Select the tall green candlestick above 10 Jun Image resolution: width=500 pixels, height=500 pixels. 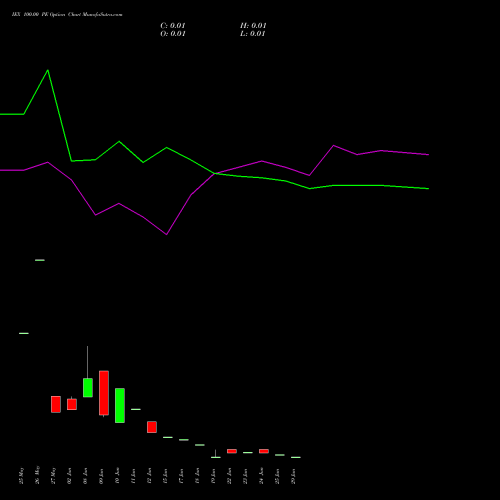[x=120, y=405]
